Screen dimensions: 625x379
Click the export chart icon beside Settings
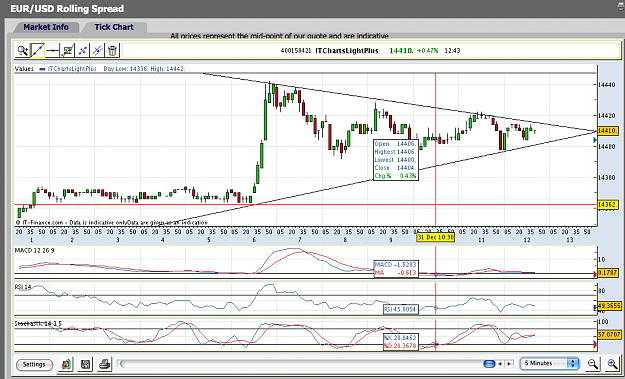tap(66, 364)
